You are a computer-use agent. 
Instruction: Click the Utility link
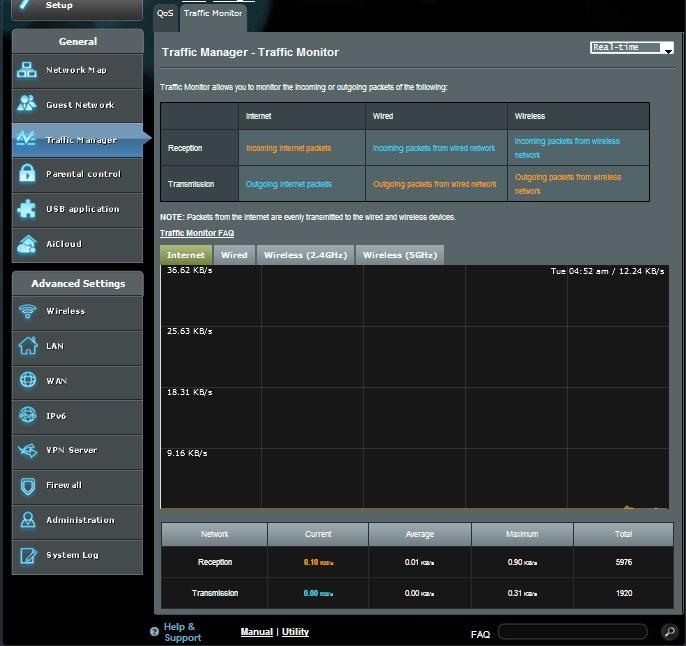pyautogui.click(x=295, y=632)
